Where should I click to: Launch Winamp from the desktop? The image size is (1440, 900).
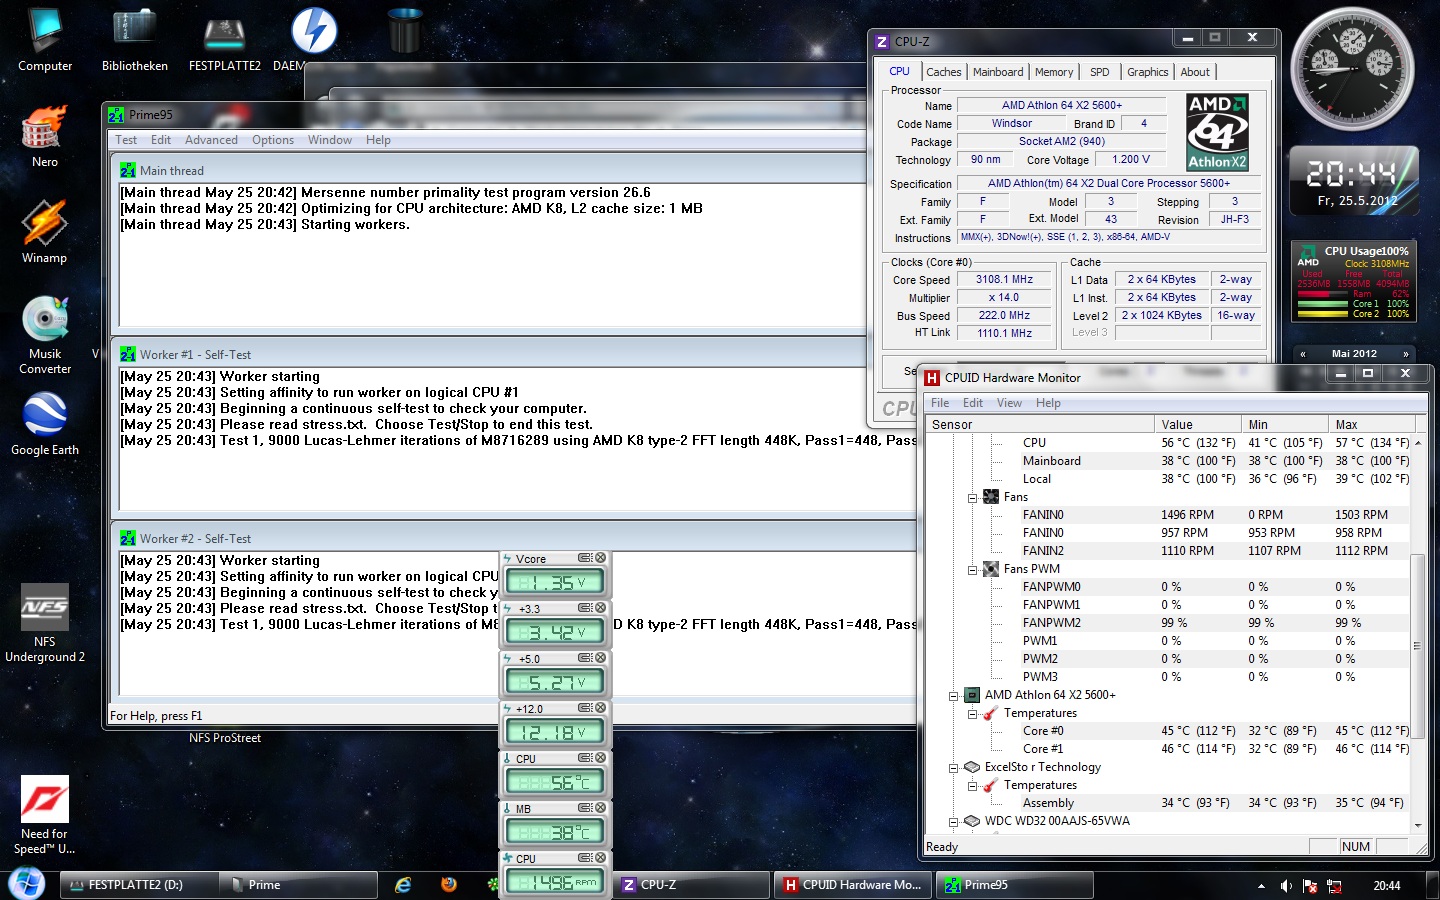click(45, 232)
